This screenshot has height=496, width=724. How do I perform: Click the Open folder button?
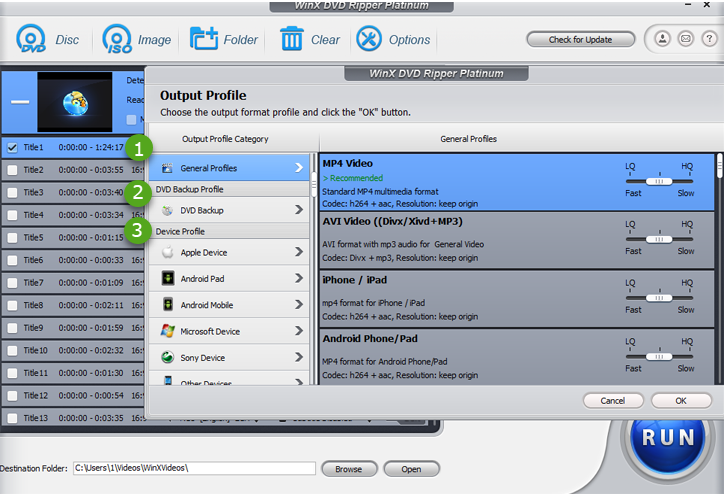(411, 469)
